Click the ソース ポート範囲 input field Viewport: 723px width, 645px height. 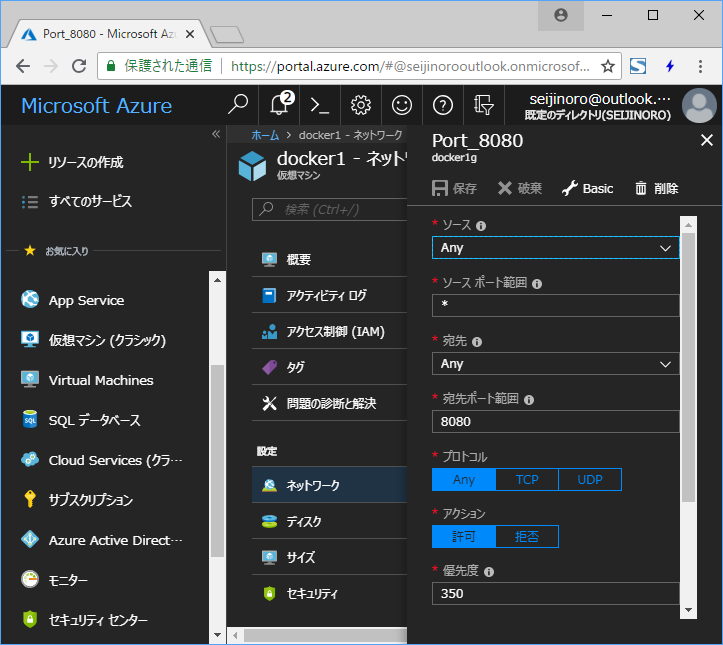pos(555,305)
